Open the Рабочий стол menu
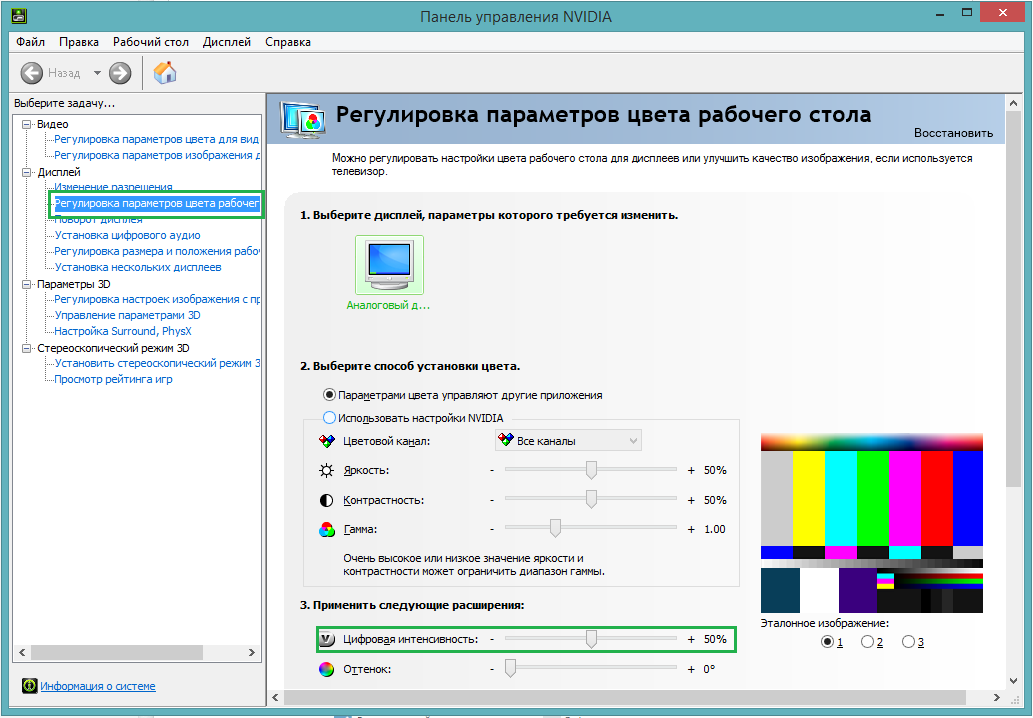The width and height of the screenshot is (1033, 718). [150, 42]
